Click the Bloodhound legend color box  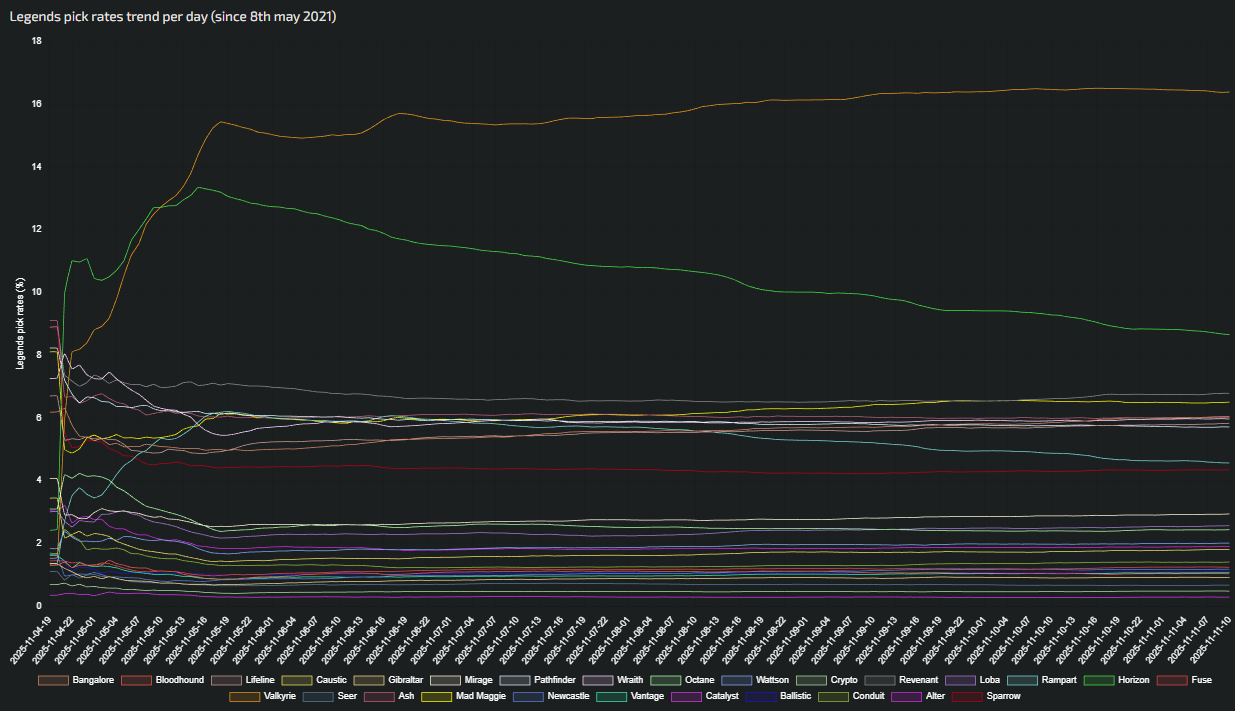(x=137, y=680)
